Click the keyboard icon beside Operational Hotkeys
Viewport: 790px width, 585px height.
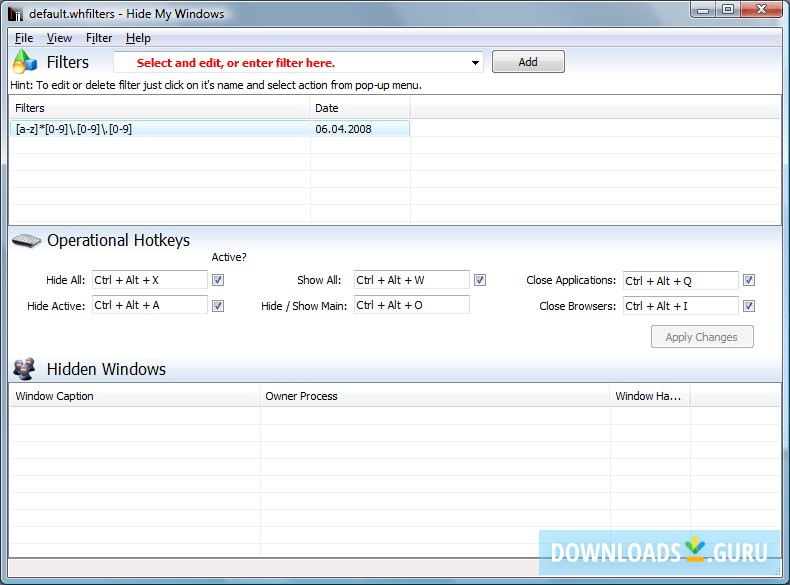click(x=26, y=241)
